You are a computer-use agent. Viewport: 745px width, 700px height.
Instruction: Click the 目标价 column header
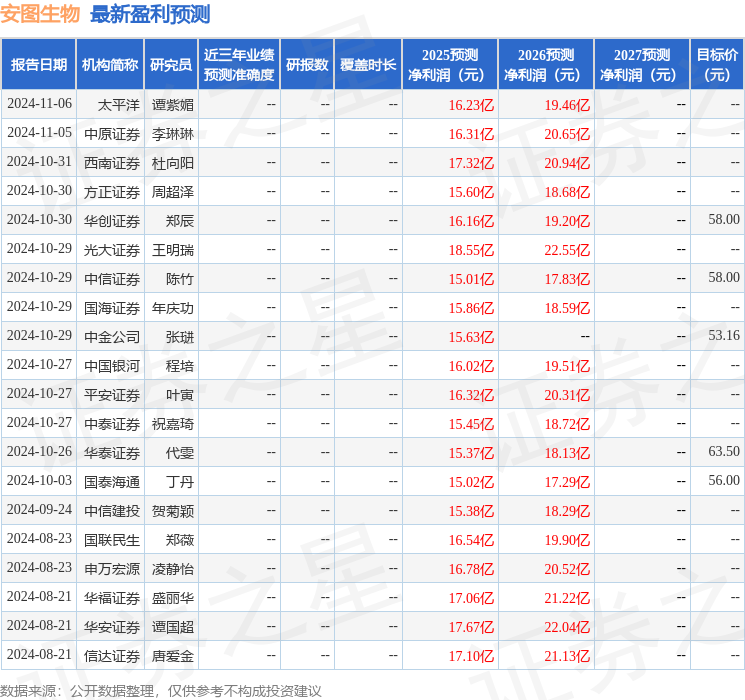(717, 65)
